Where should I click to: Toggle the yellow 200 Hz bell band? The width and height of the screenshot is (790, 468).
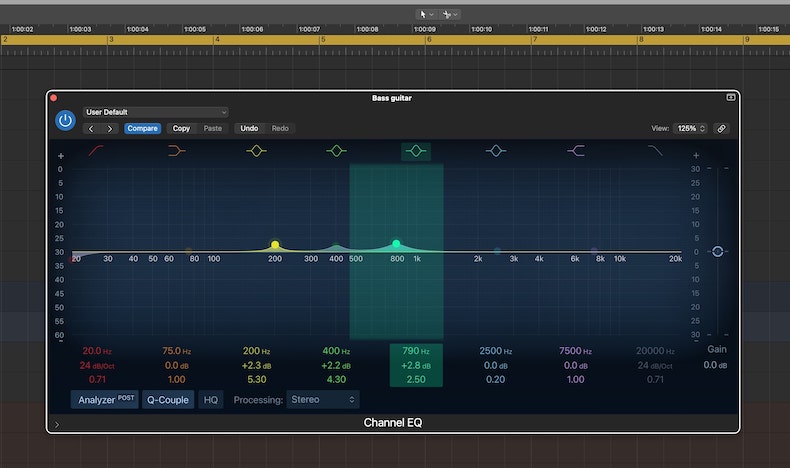point(256,150)
